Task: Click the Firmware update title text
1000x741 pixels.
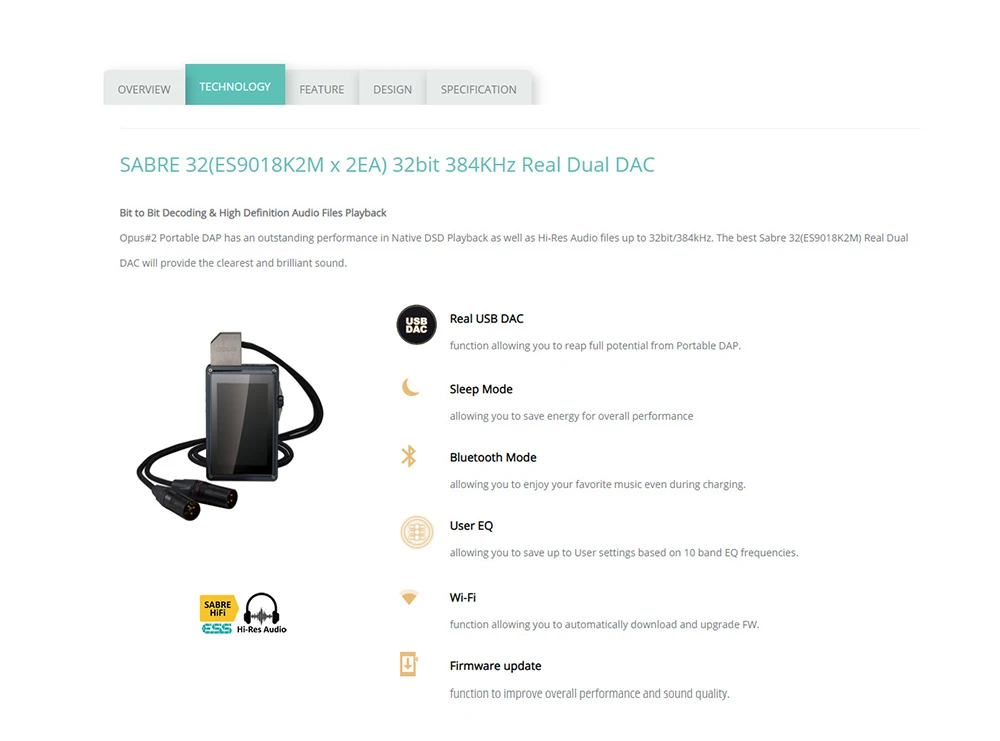Action: (x=496, y=666)
